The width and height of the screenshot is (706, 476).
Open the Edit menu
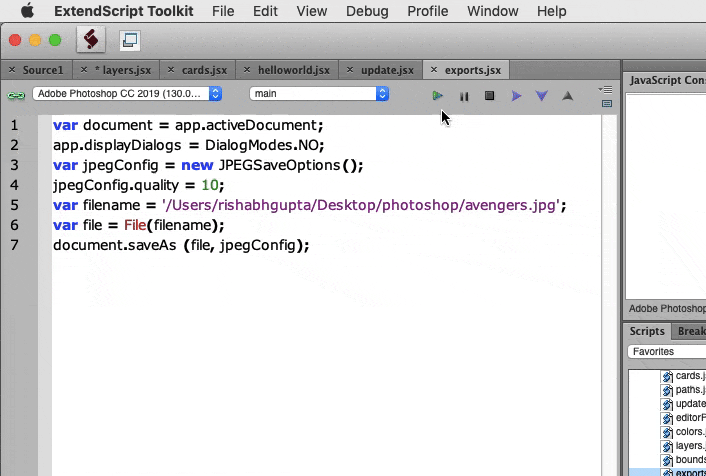(x=265, y=11)
